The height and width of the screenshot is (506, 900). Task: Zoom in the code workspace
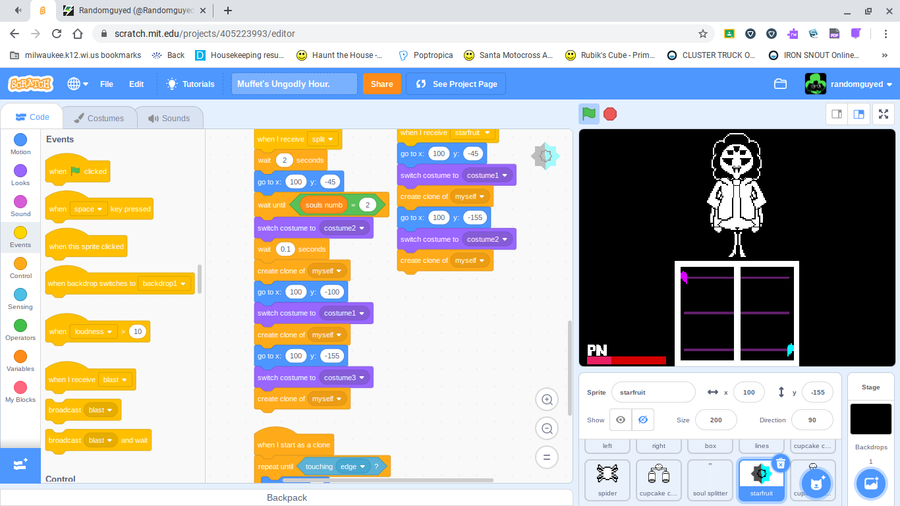pyautogui.click(x=546, y=399)
